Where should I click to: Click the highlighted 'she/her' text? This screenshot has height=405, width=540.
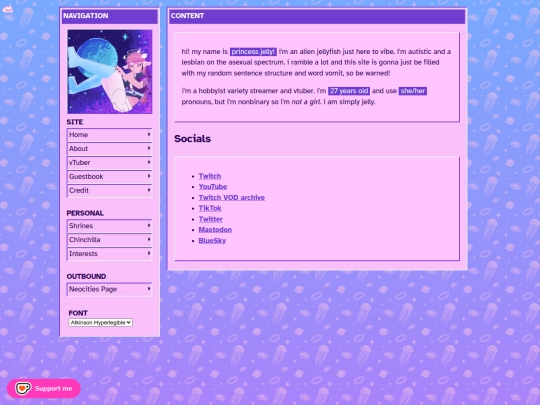click(413, 91)
